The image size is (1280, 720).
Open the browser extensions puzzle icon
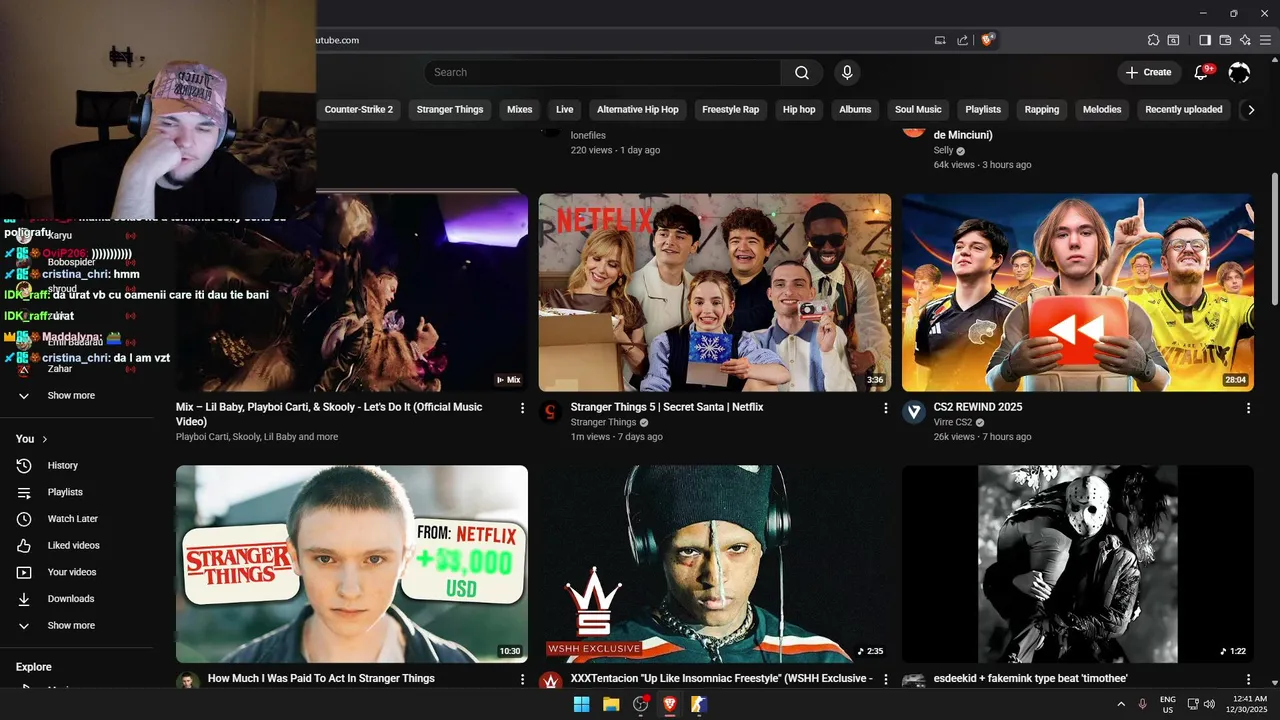point(1153,40)
